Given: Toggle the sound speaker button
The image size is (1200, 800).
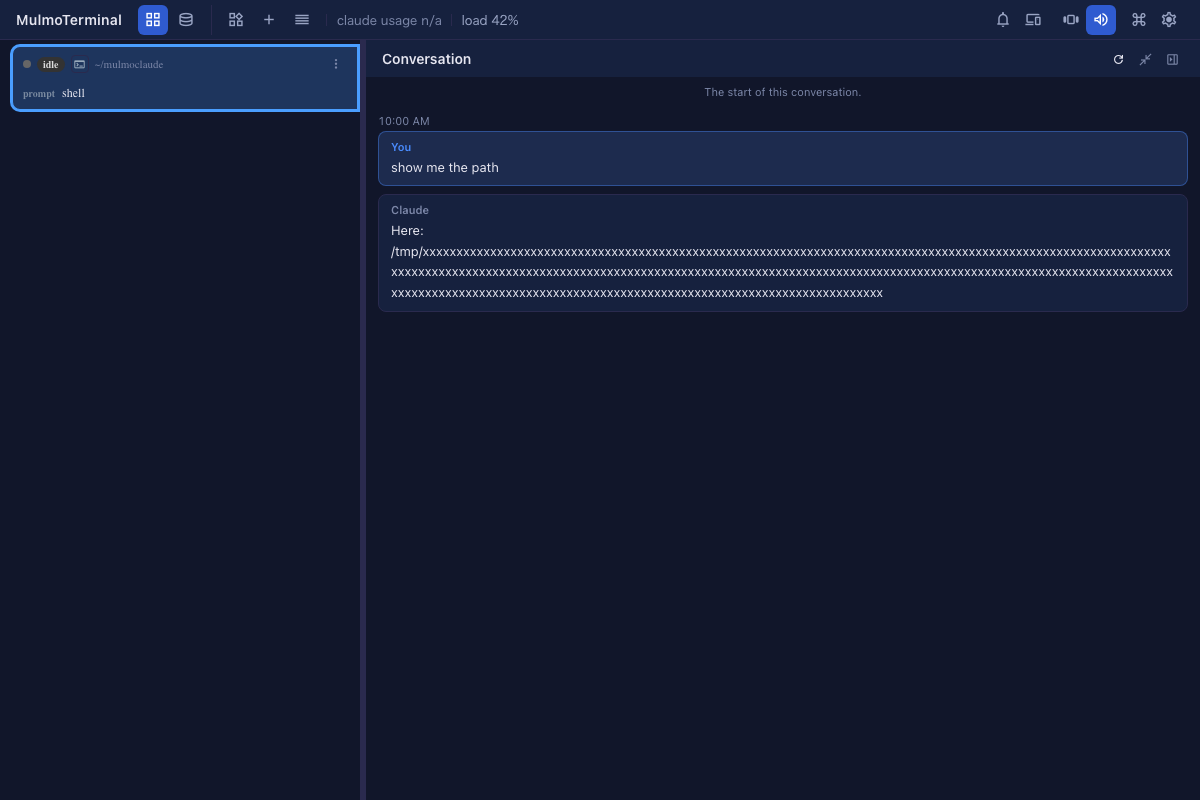Looking at the screenshot, I should (1101, 20).
